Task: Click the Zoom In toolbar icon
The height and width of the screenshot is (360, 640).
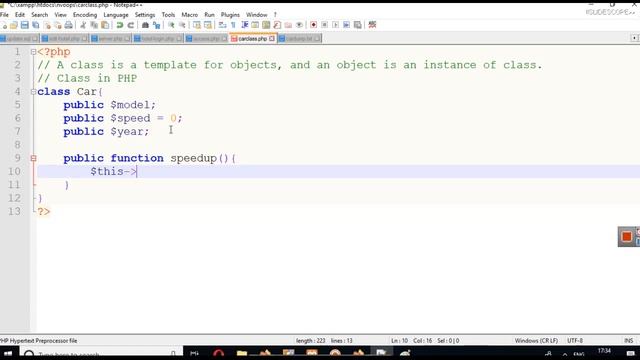Action: click(x=171, y=25)
